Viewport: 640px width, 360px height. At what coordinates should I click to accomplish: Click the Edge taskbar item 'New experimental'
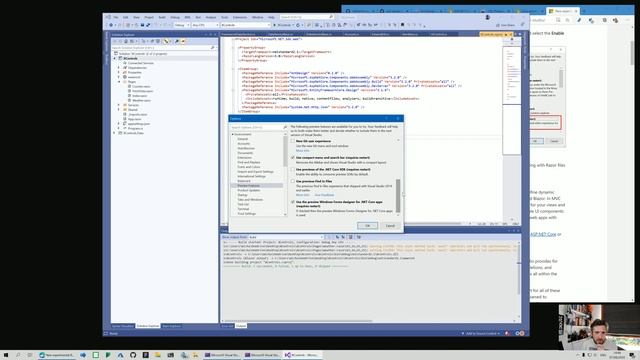coord(57,355)
